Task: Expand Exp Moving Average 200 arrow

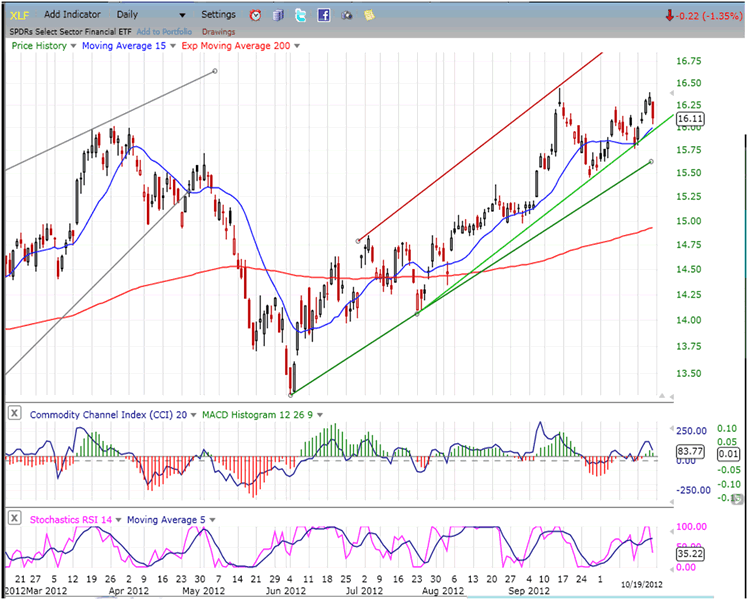Action: coord(296,46)
